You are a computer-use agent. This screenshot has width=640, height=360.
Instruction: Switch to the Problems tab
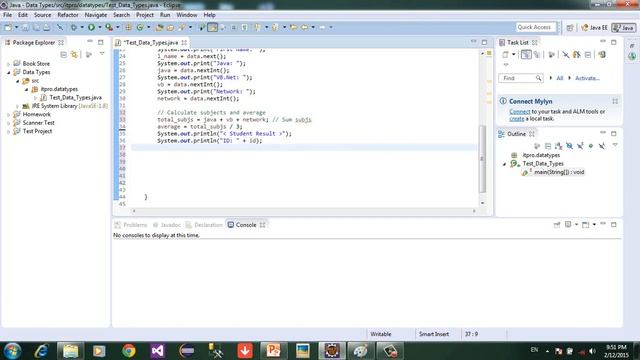point(131,225)
